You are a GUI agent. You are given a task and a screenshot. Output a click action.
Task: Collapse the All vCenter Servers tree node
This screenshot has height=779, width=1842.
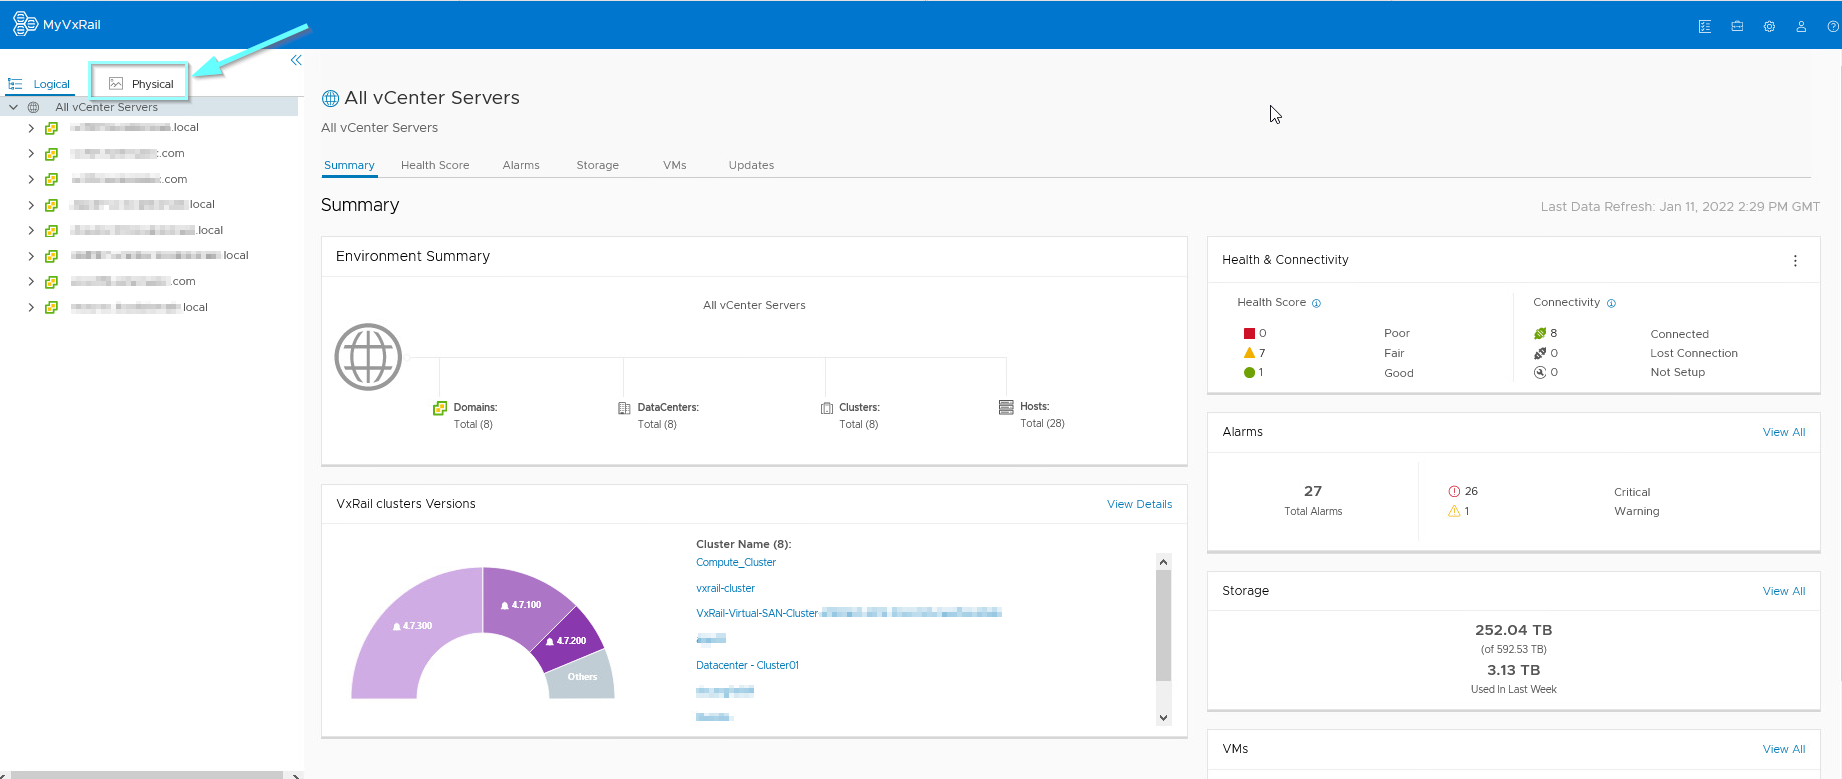point(13,107)
